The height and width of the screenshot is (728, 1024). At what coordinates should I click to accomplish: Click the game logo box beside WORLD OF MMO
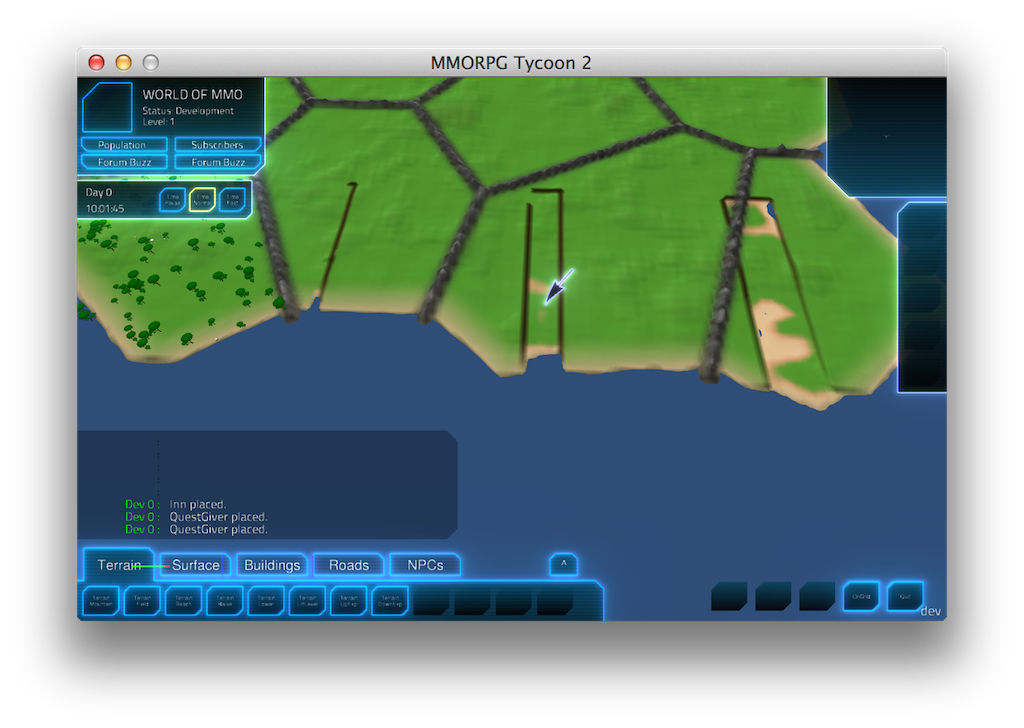pyautogui.click(x=108, y=106)
